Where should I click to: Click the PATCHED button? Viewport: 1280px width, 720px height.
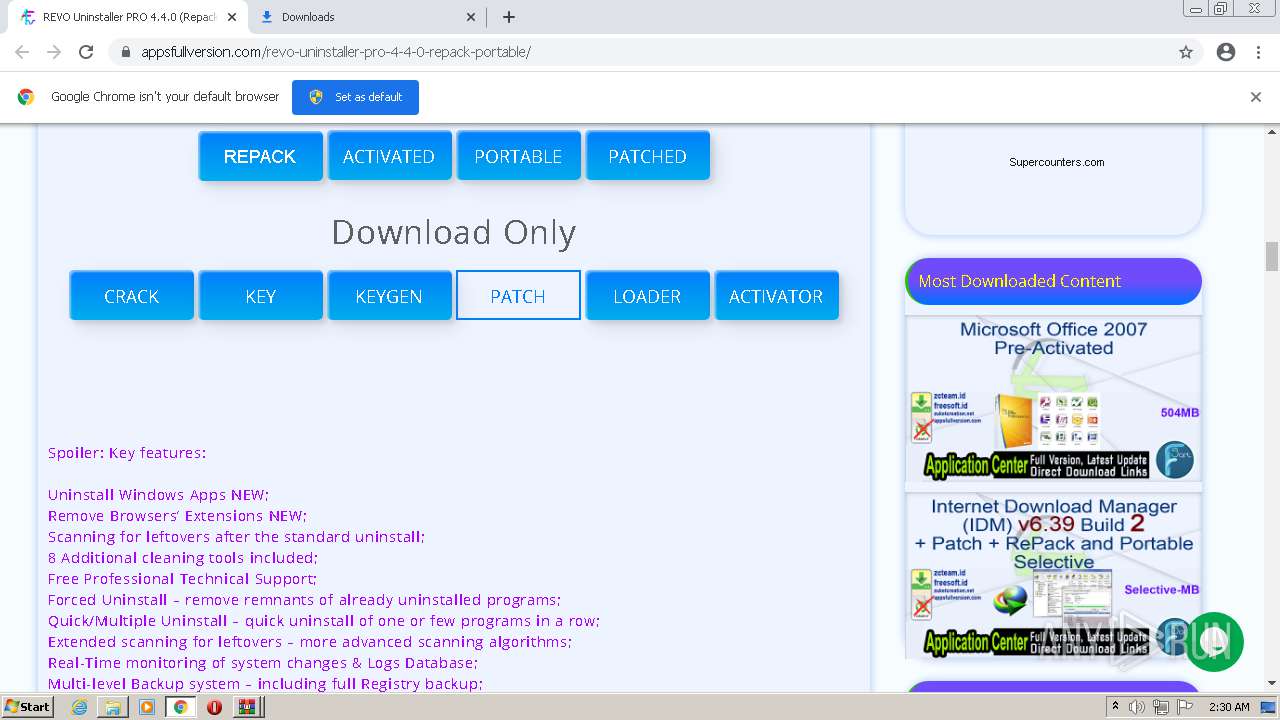[647, 156]
